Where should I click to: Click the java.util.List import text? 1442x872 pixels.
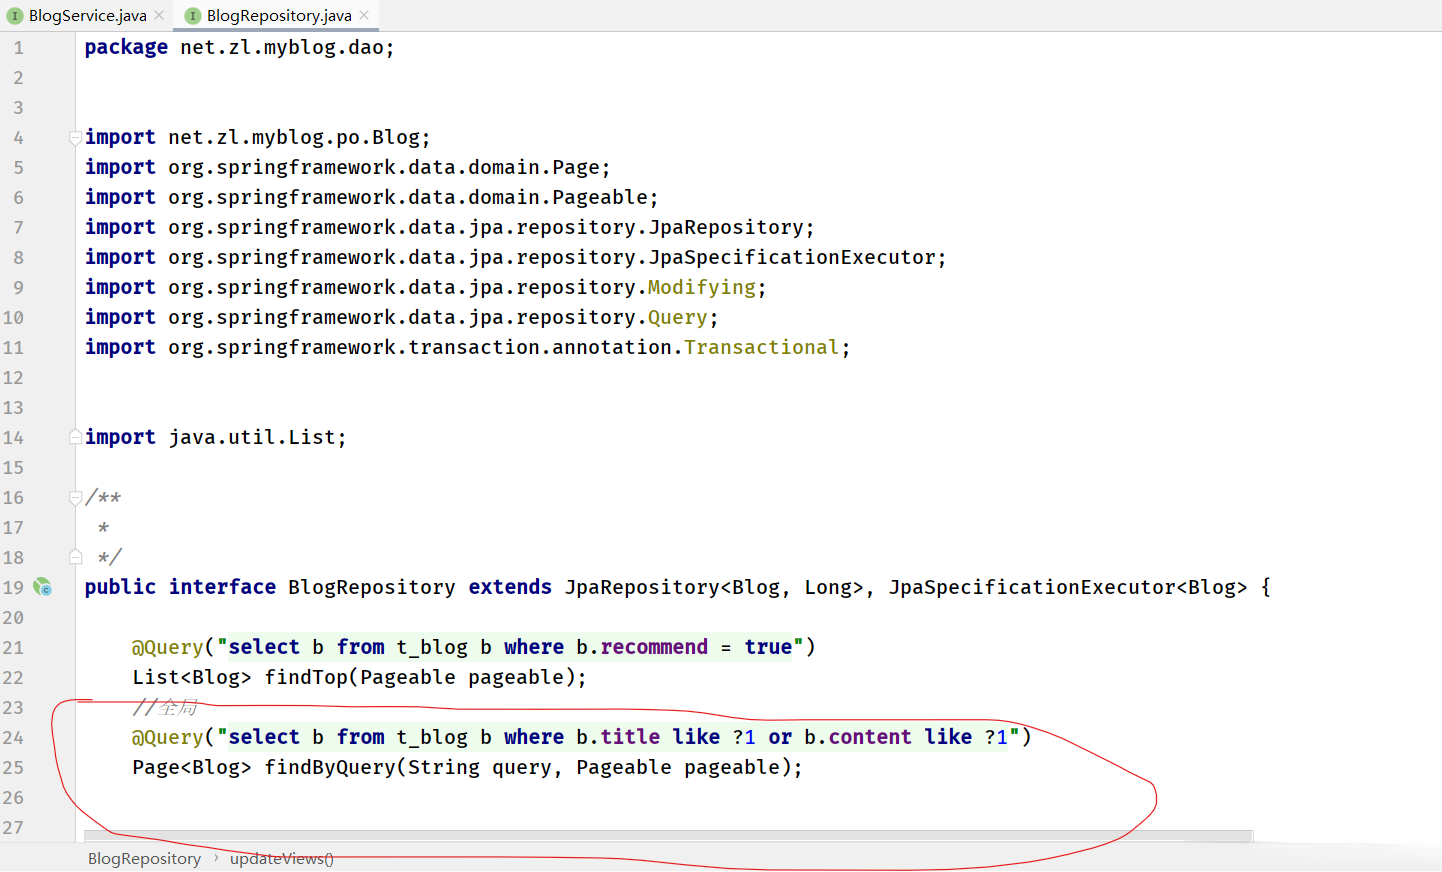(252, 437)
